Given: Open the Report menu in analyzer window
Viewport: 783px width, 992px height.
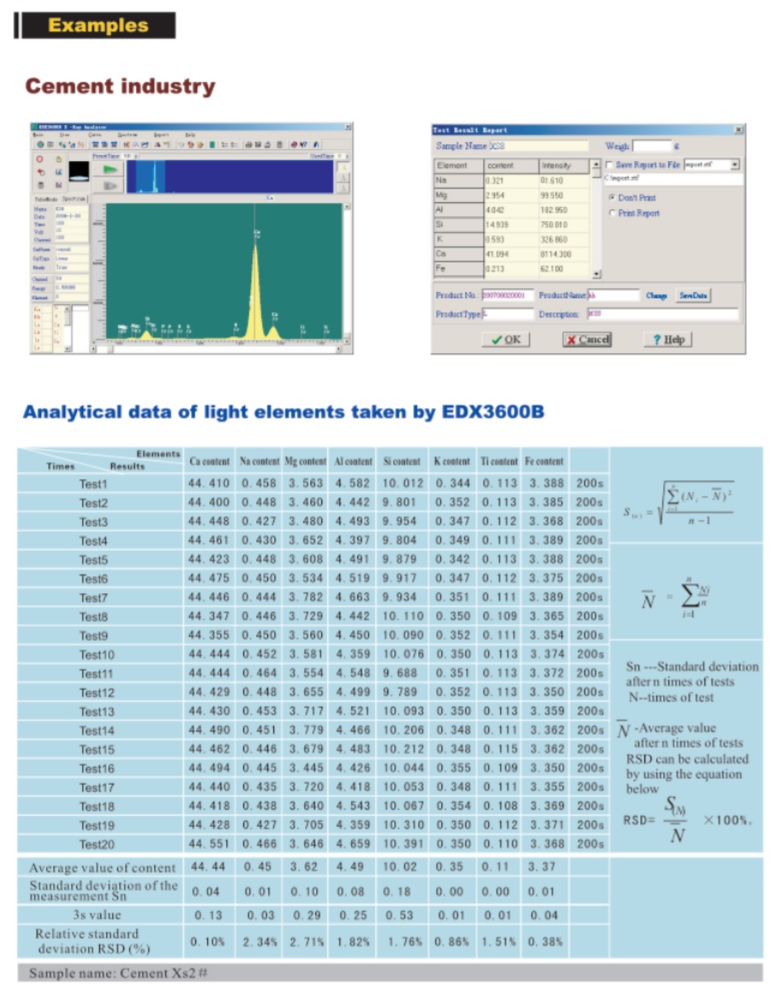Looking at the screenshot, I should click(x=161, y=135).
